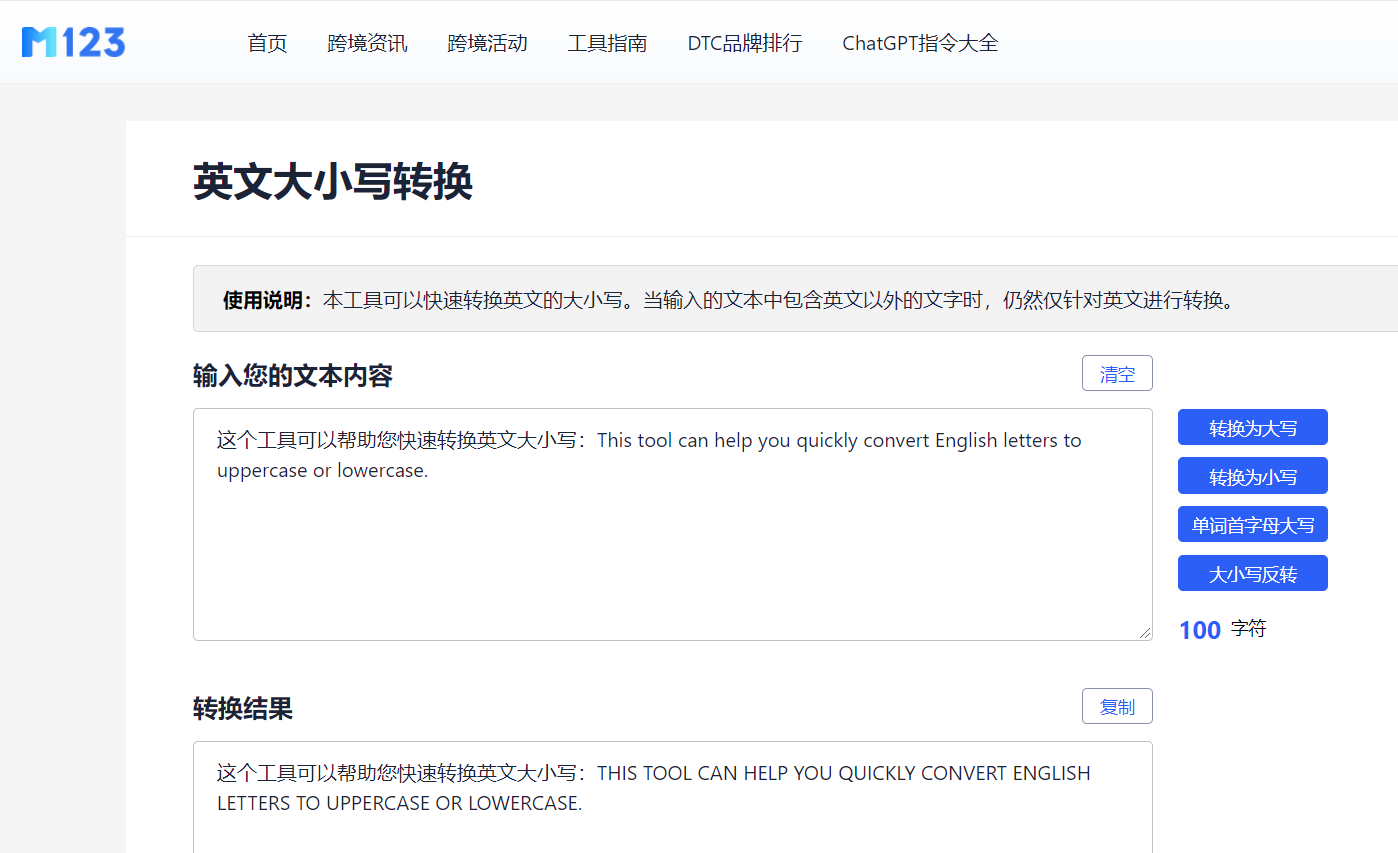
Task: Click the textarea resize handle at bottom-right corner
Action: coord(1146,633)
